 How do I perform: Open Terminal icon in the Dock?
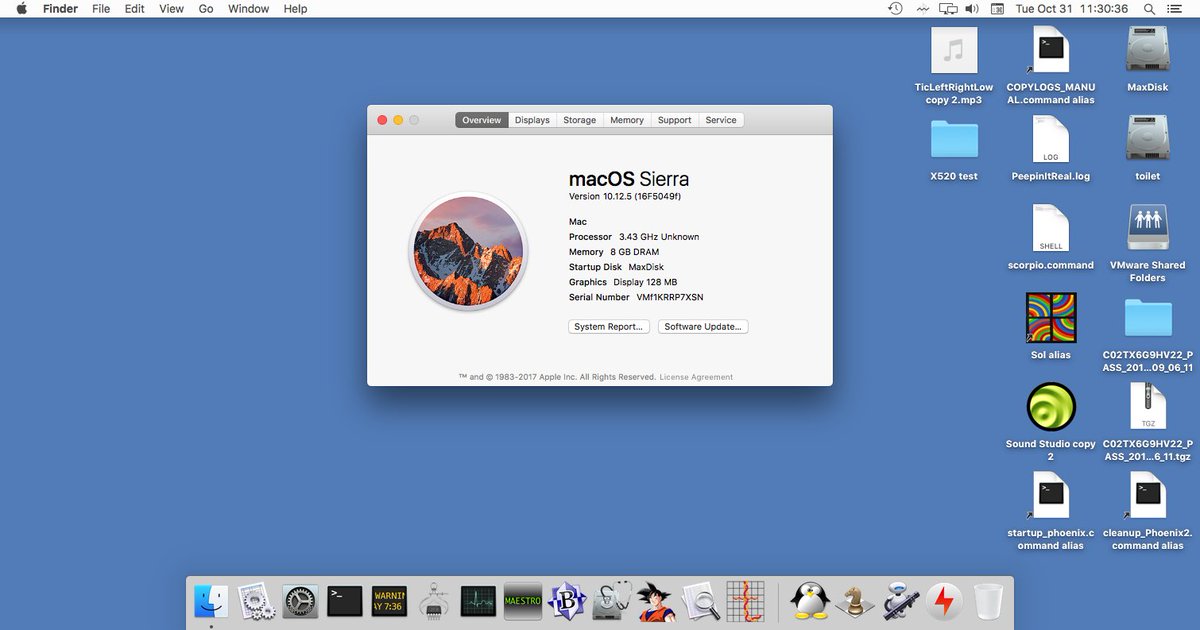pos(345,601)
